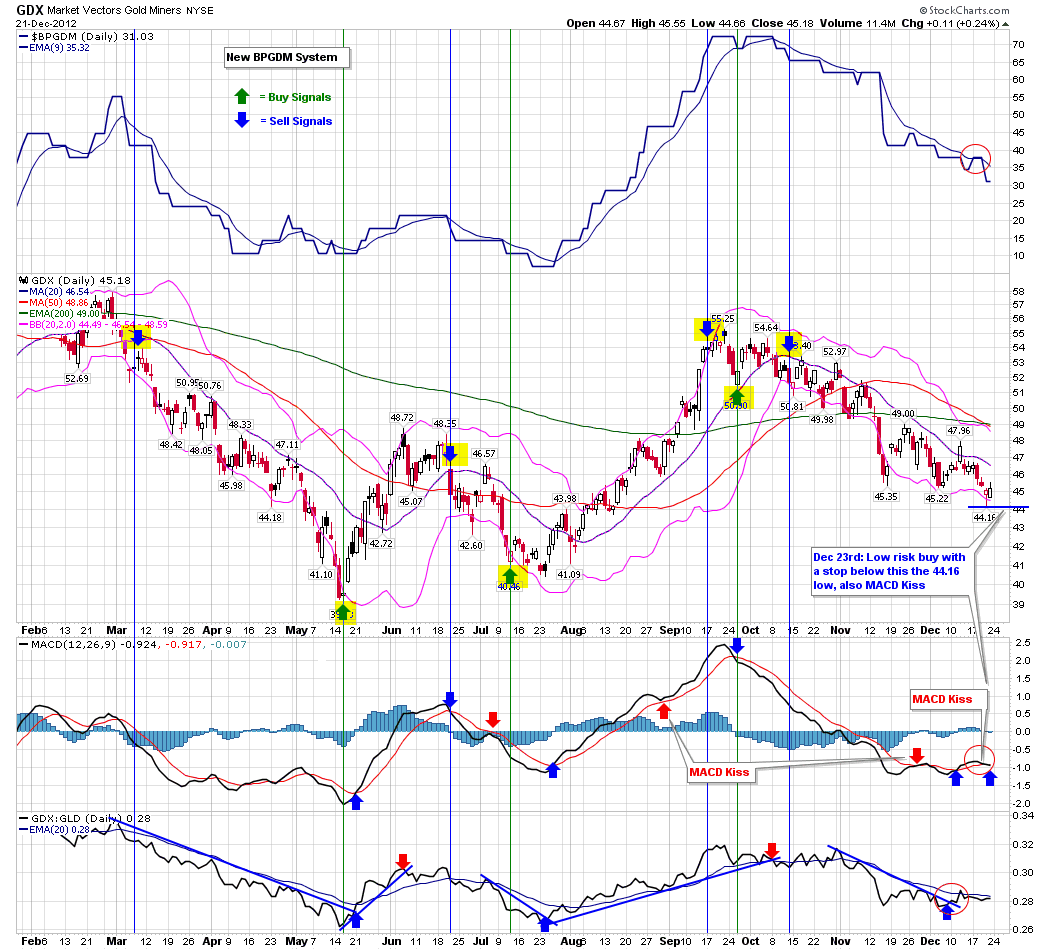This screenshot has width=1050, height=950.
Task: Click the red down arrow on the MACD in early December
Action: [x=917, y=757]
